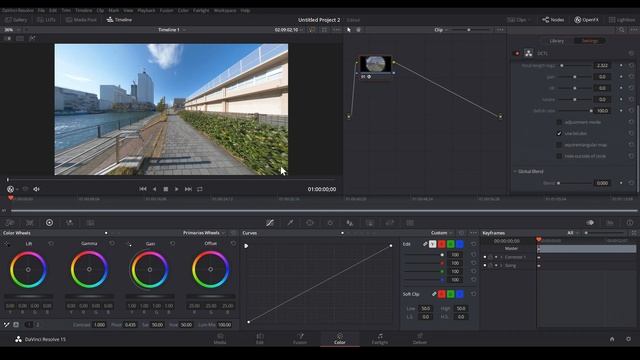Reset the Gain color wheel
This screenshot has width=640, height=360.
[173, 243]
